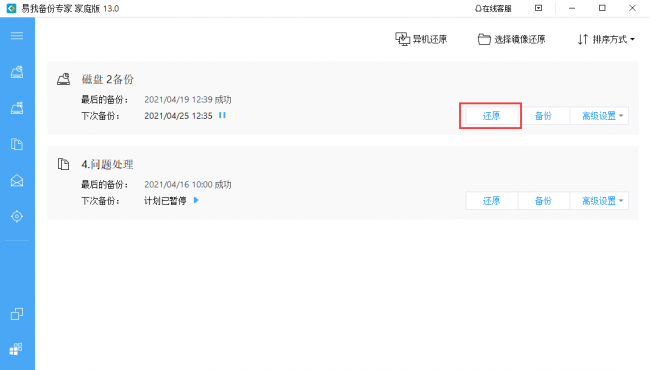This screenshot has width=650, height=370.
Task: Click the app logo in title bar
Action: [11, 8]
